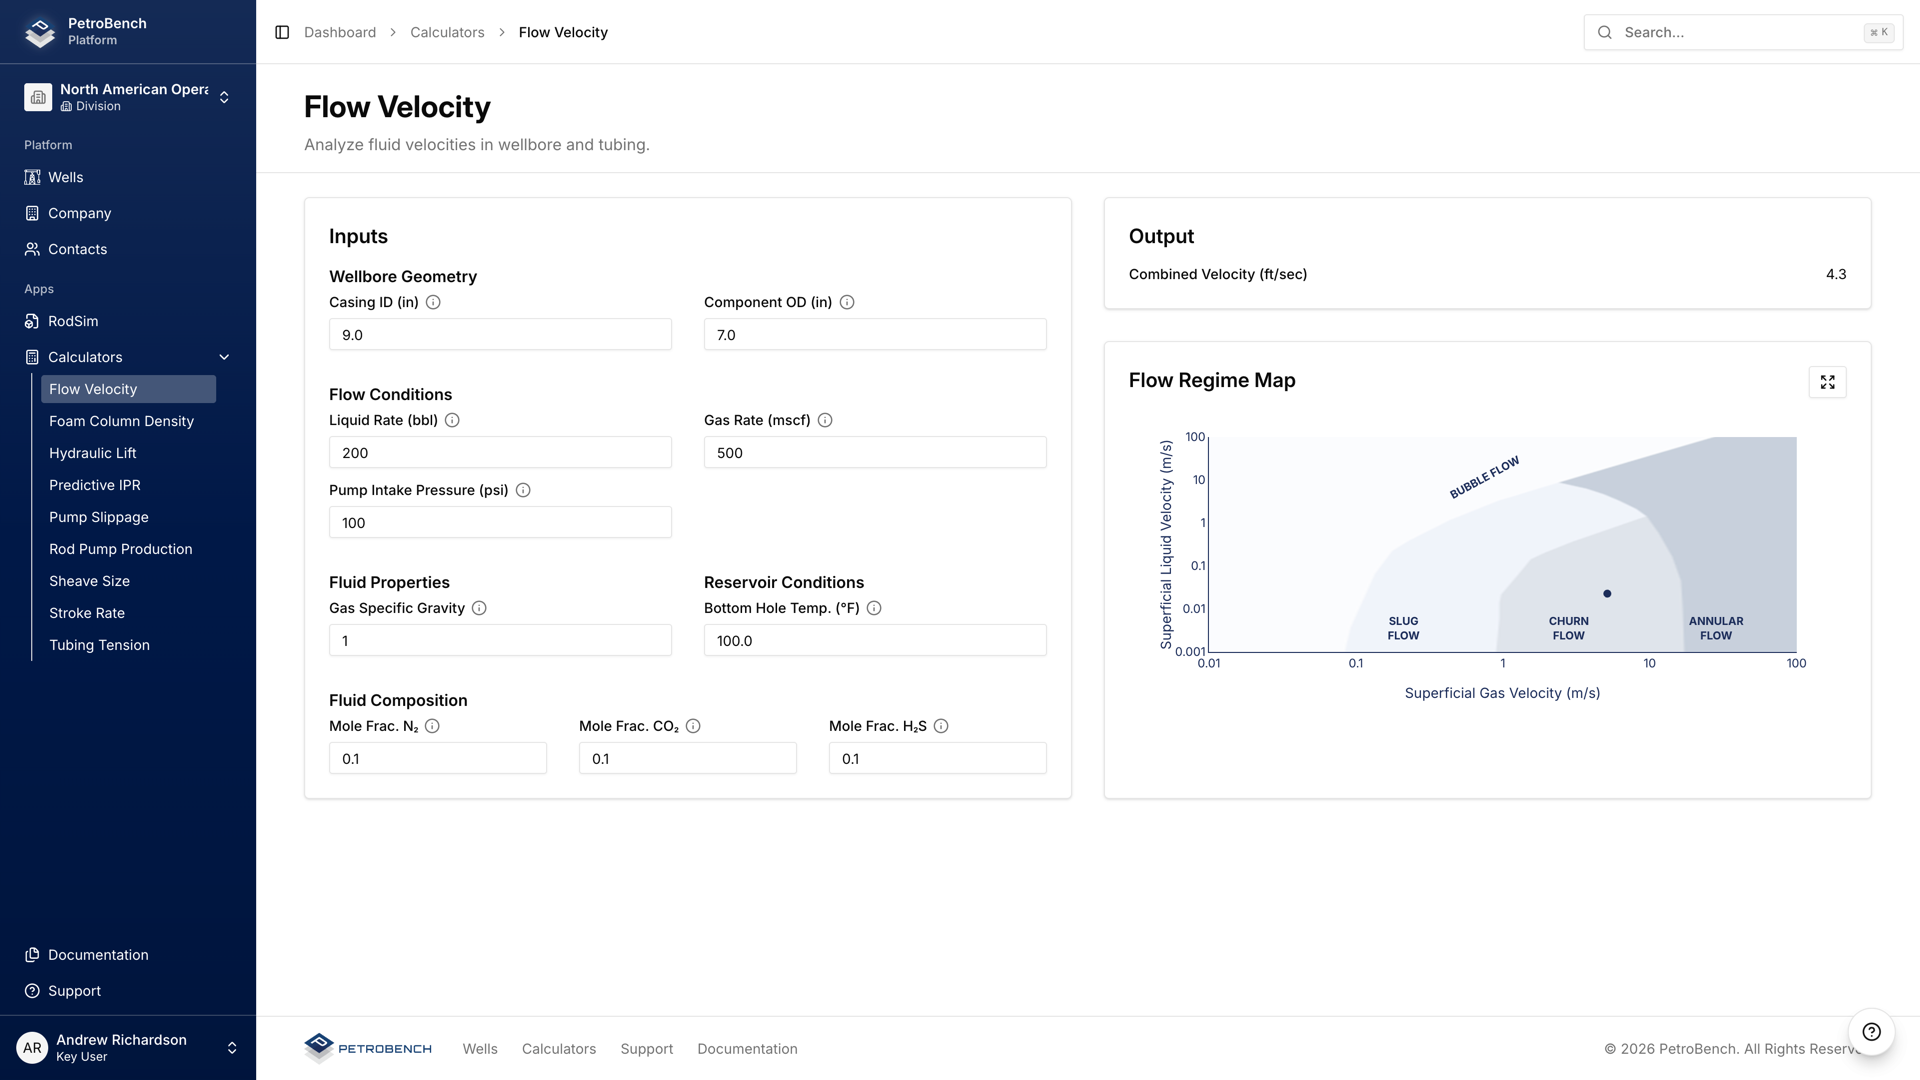Image resolution: width=1920 pixels, height=1080 pixels.
Task: Open the help question mark bubble
Action: [1872, 1032]
